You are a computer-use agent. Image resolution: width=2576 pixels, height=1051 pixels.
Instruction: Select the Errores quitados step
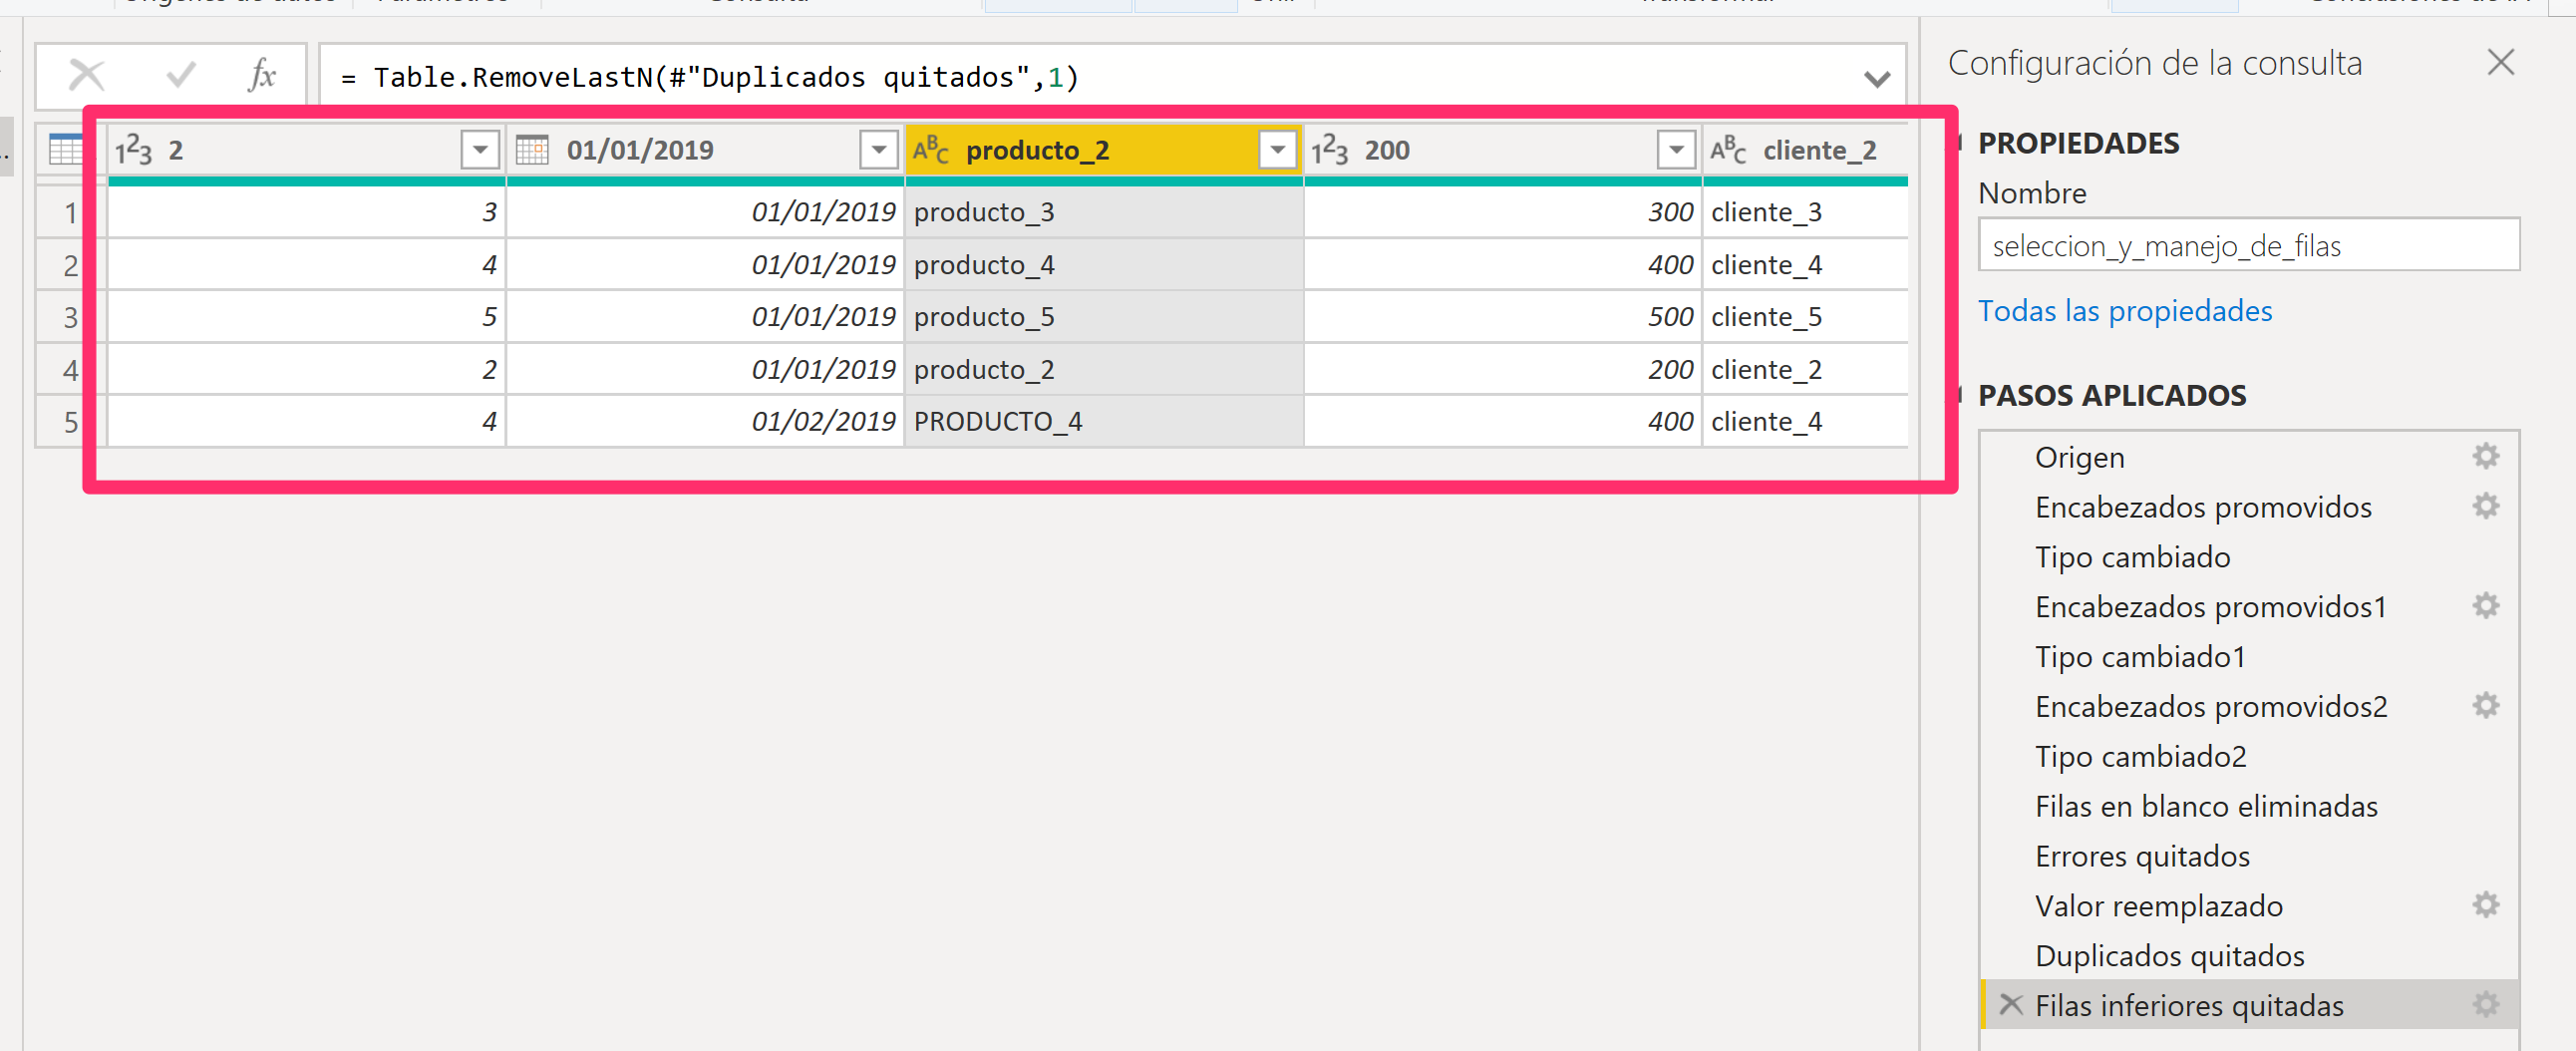pos(2249,857)
